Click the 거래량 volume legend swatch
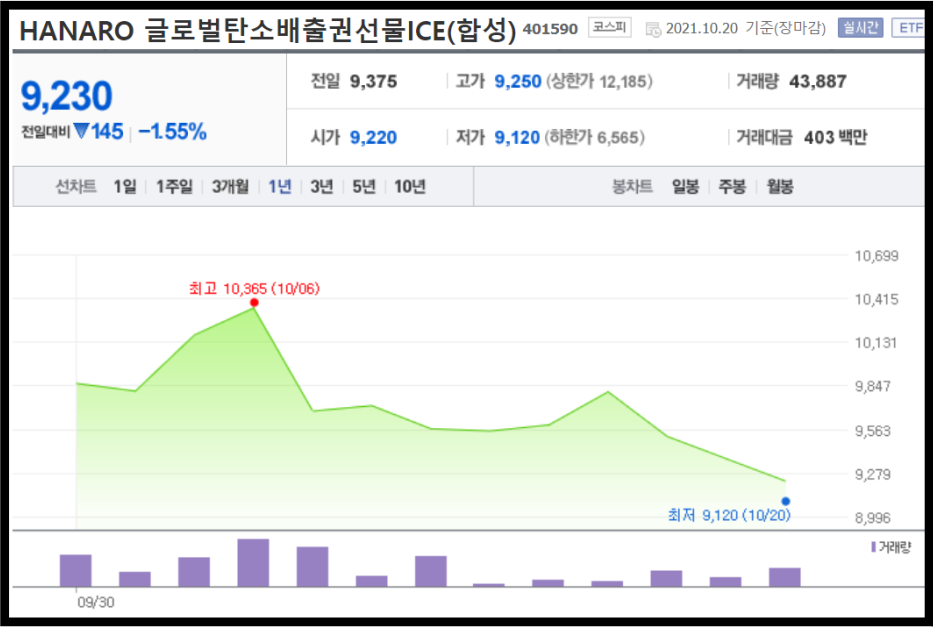The image size is (933, 627). 873,547
